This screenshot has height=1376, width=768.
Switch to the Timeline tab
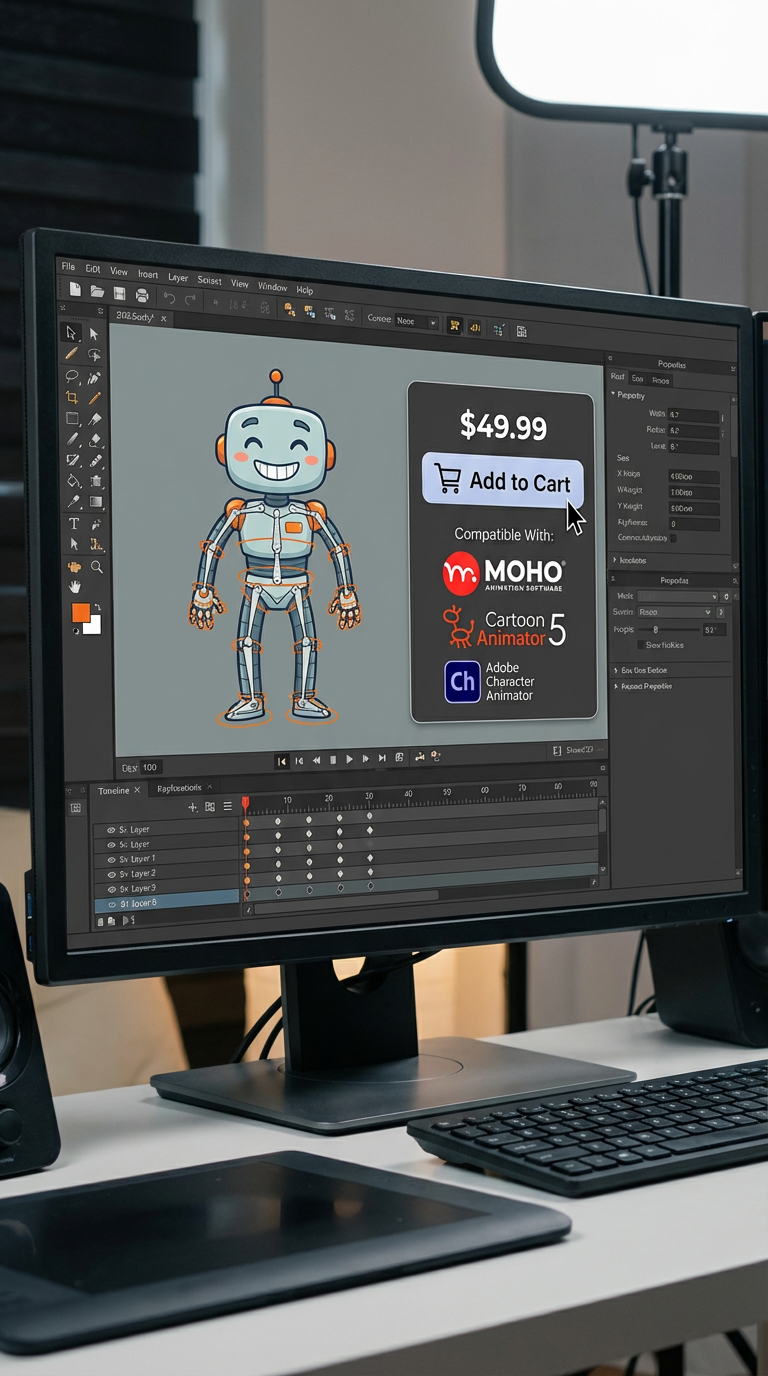[115, 790]
